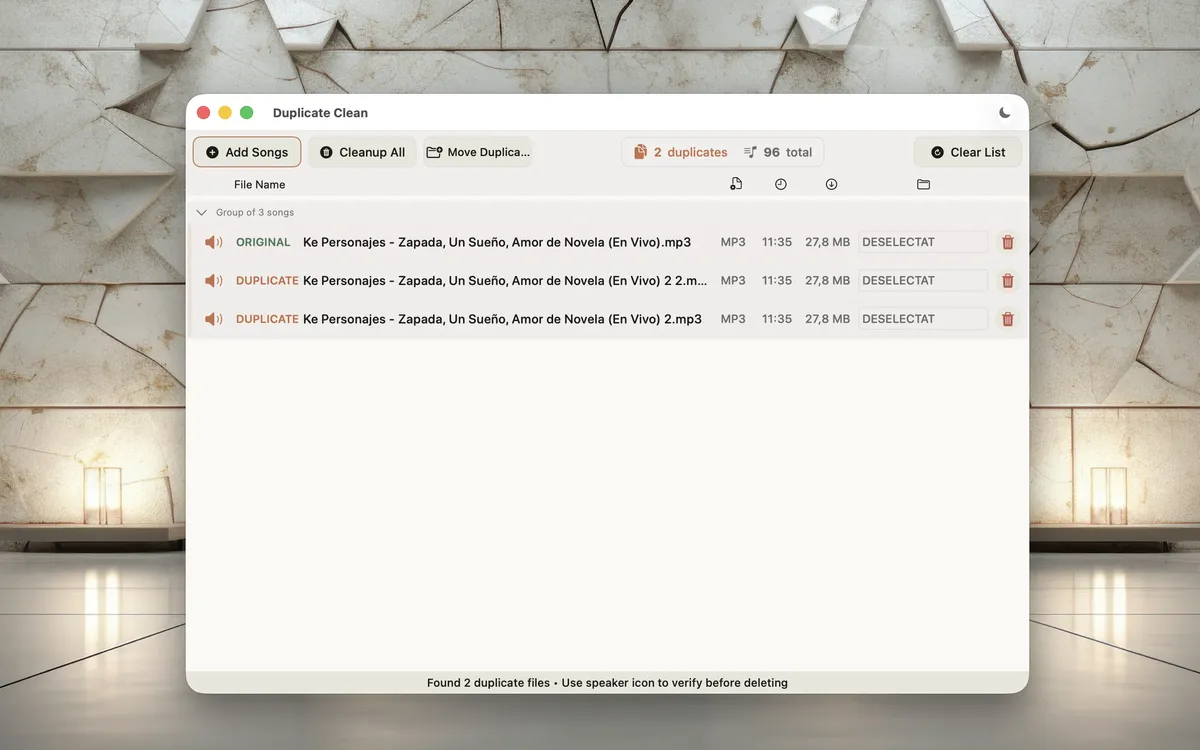
Task: Click the download arrow size column icon
Action: point(830,184)
